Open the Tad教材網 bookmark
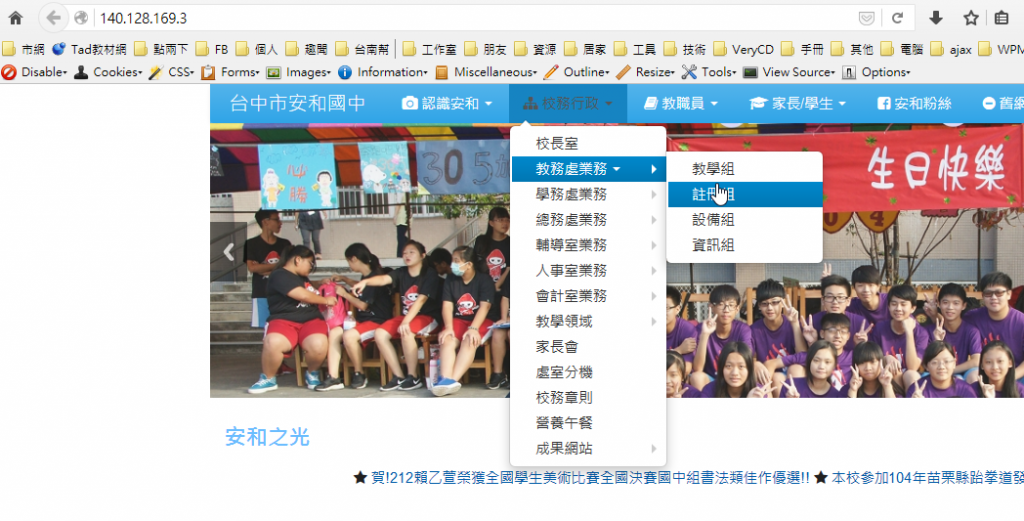 (89, 50)
